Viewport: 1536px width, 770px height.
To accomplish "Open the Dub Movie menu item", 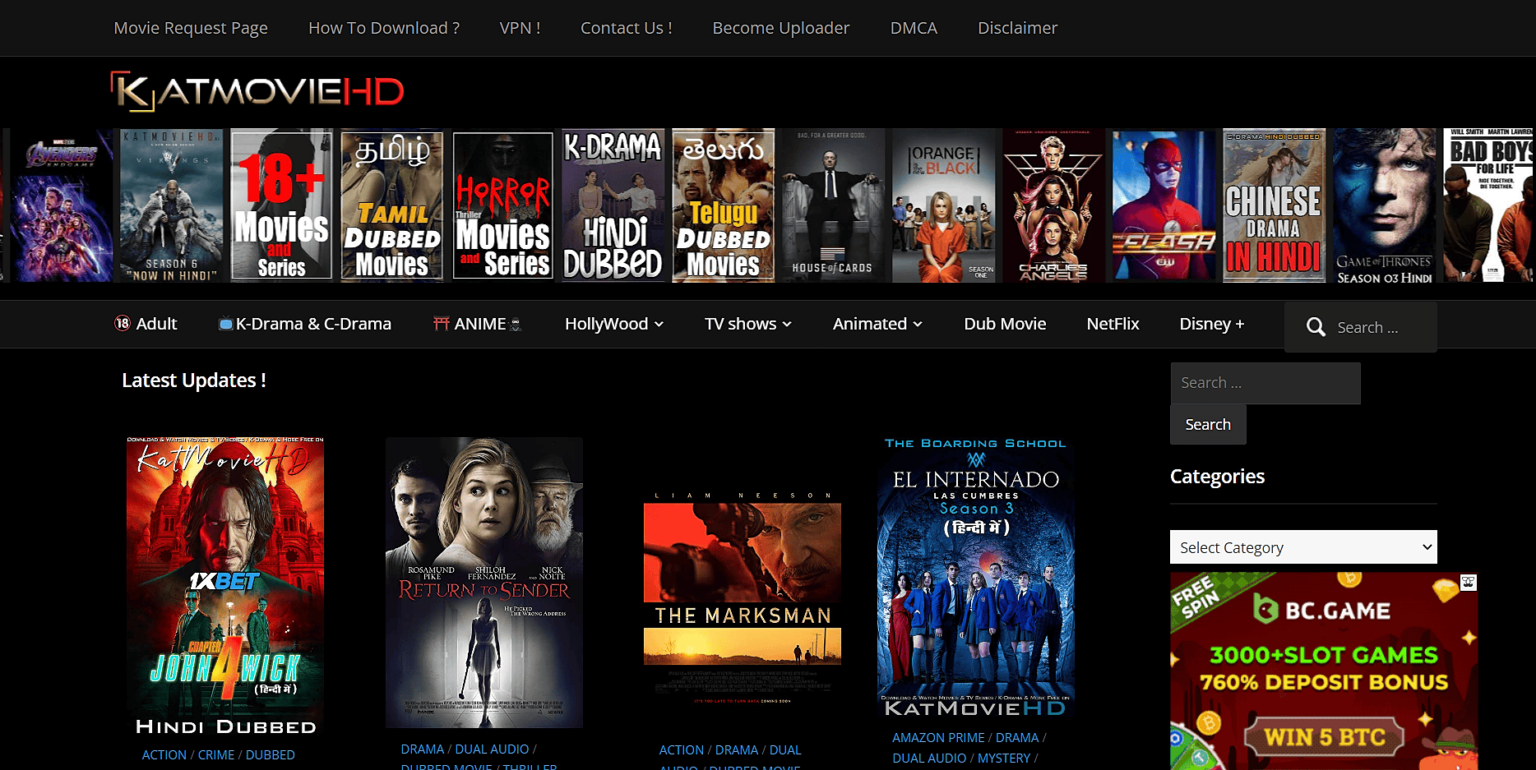I will tap(1004, 324).
